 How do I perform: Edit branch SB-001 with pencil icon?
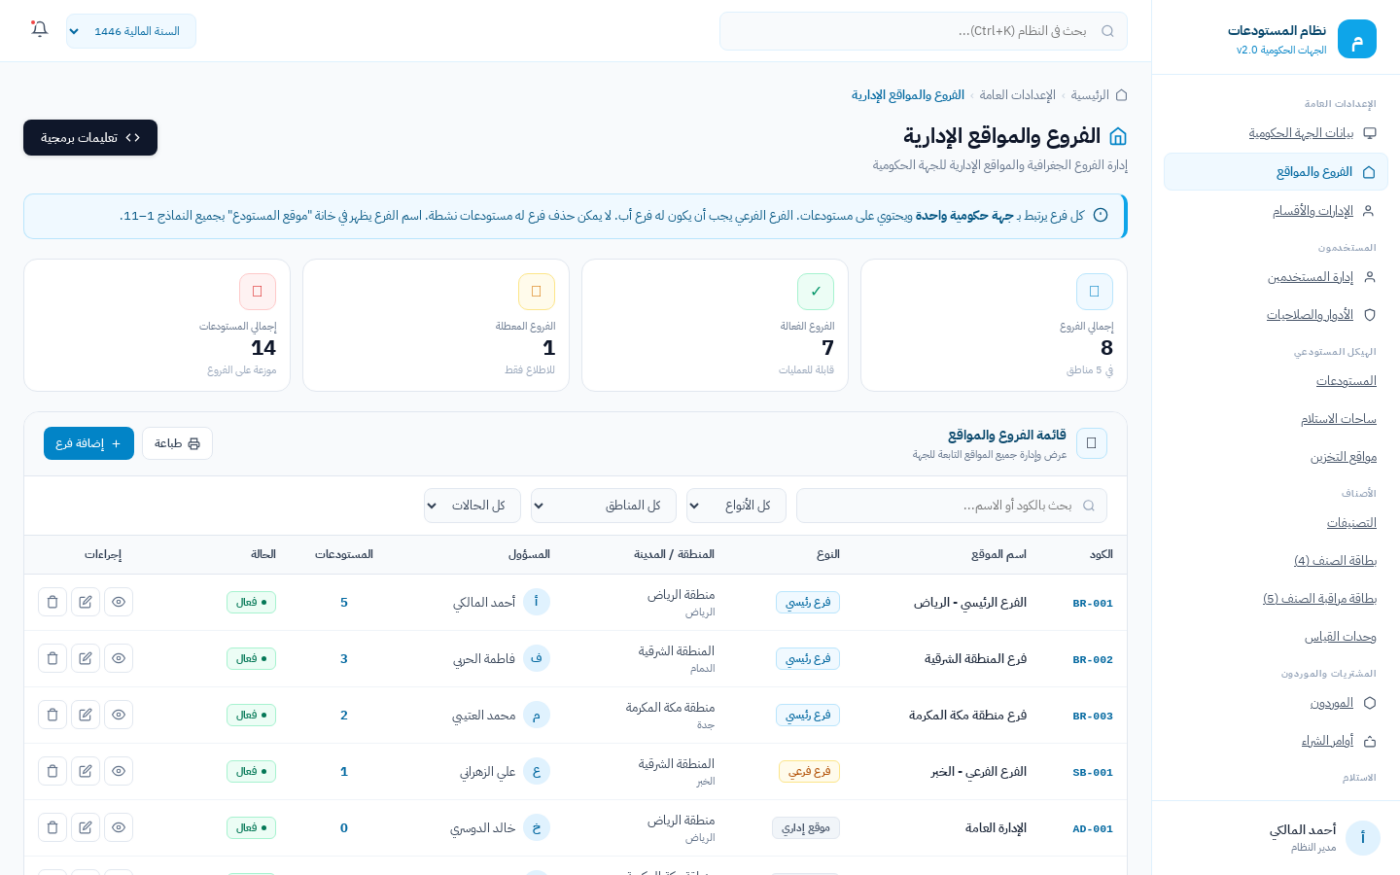pos(86,771)
